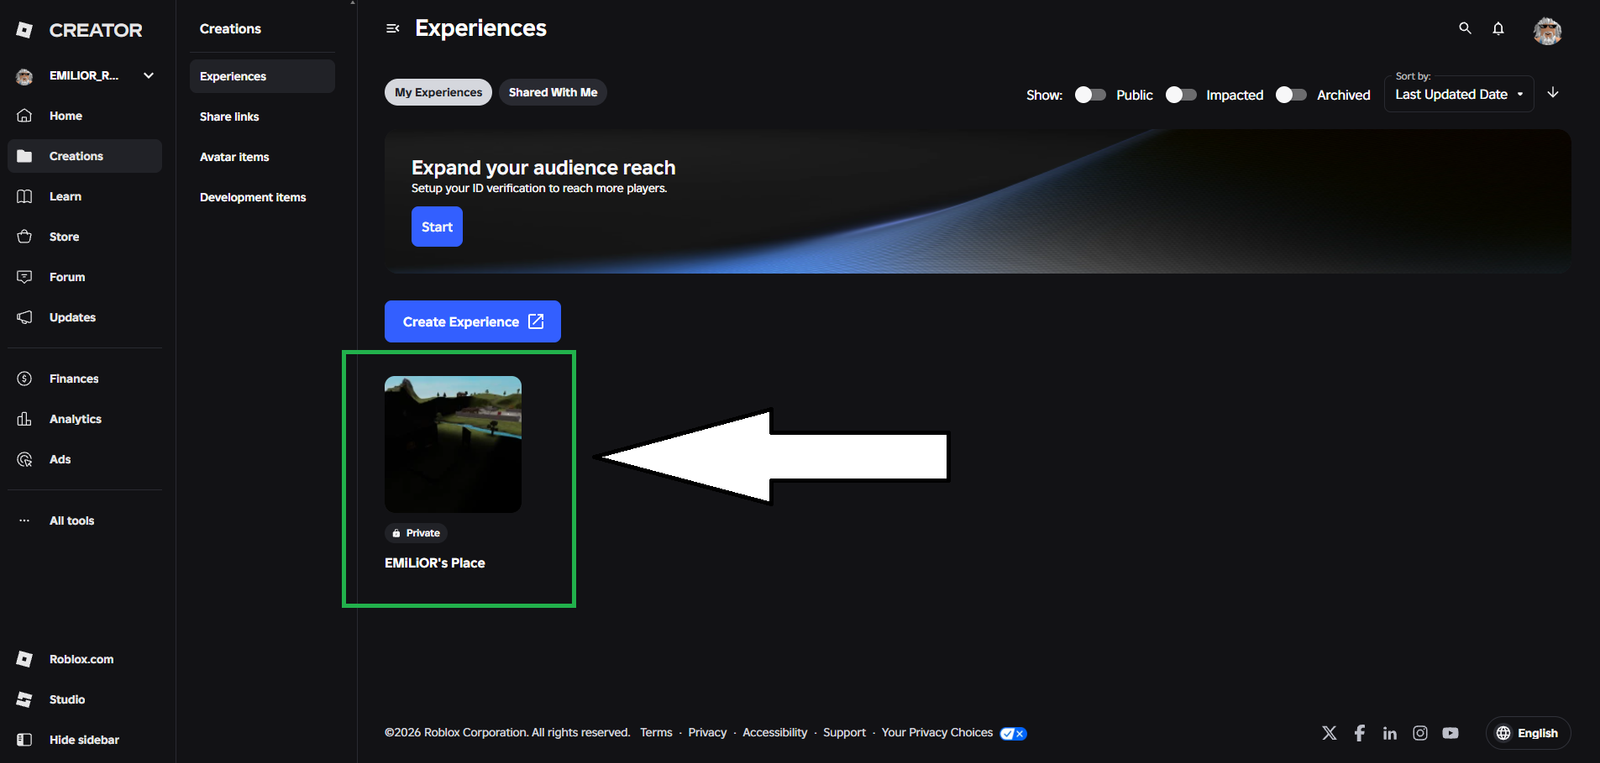This screenshot has width=1600, height=763.
Task: Click the All tools ellipsis icon
Action: (x=25, y=521)
